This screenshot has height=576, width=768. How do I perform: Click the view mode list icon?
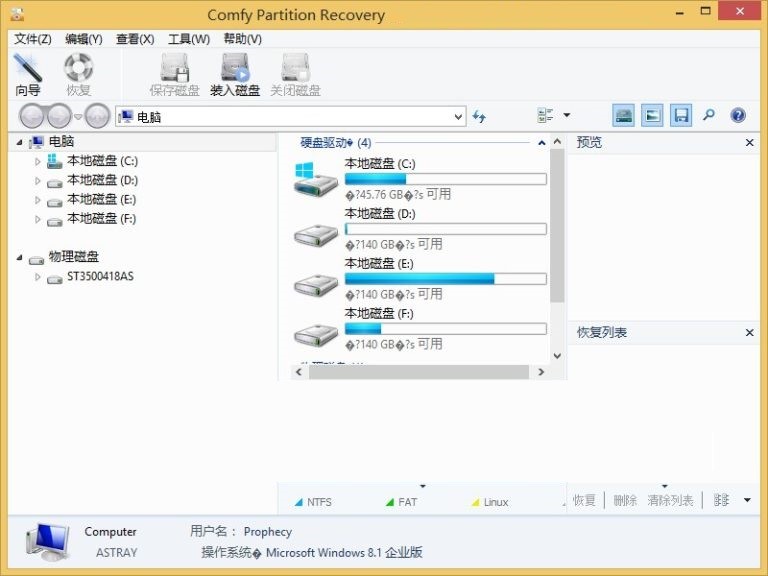coord(545,116)
